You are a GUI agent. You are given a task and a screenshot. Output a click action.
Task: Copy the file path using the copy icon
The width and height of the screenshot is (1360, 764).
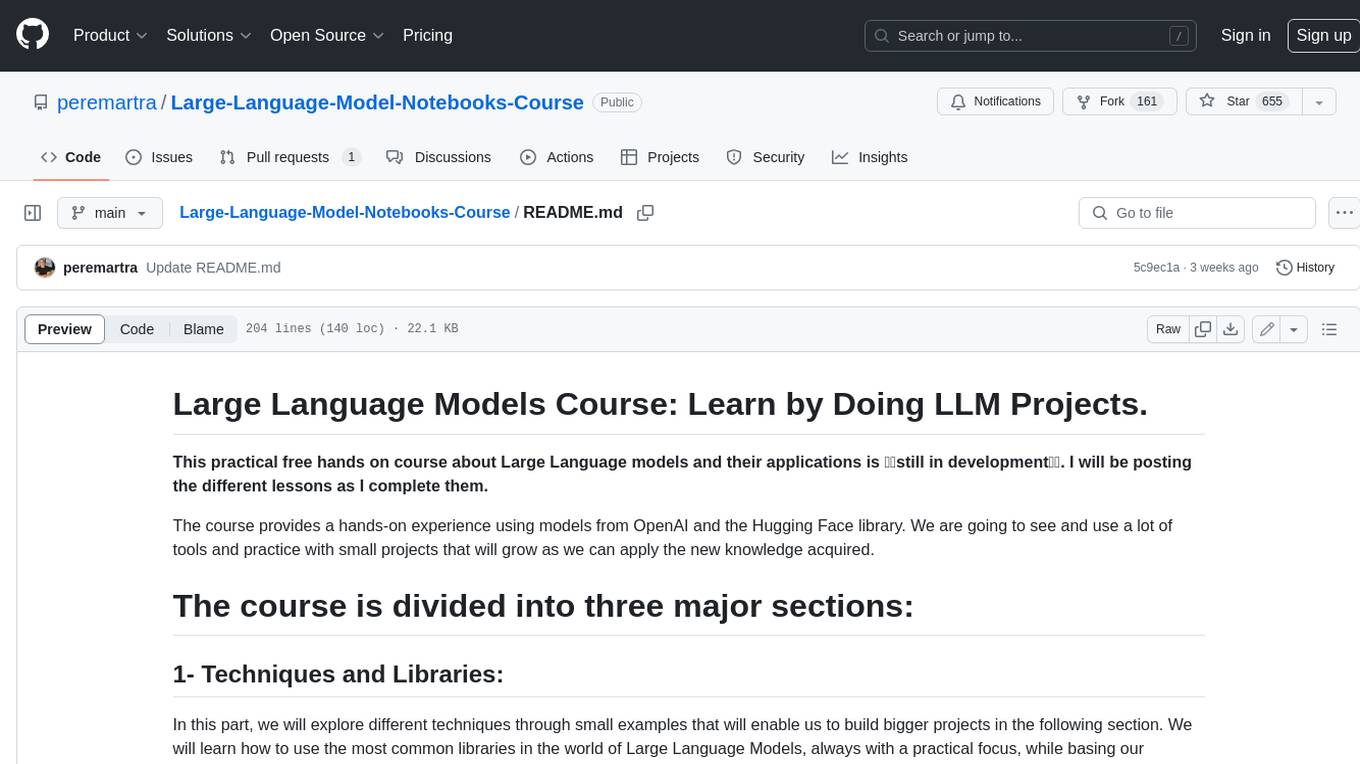(645, 213)
